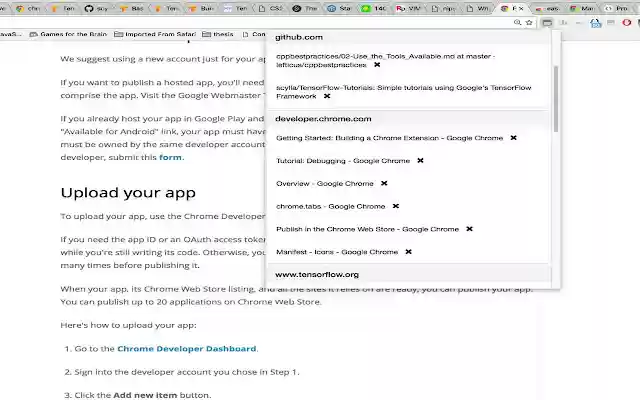The image size is (640, 400).
Task: Switch to the GitHub 'scy' browser tab
Action: coord(97,8)
